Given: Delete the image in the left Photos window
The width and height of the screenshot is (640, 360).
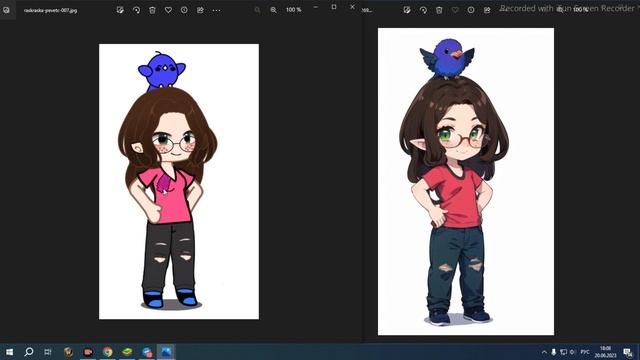Looking at the screenshot, I should point(152,10).
